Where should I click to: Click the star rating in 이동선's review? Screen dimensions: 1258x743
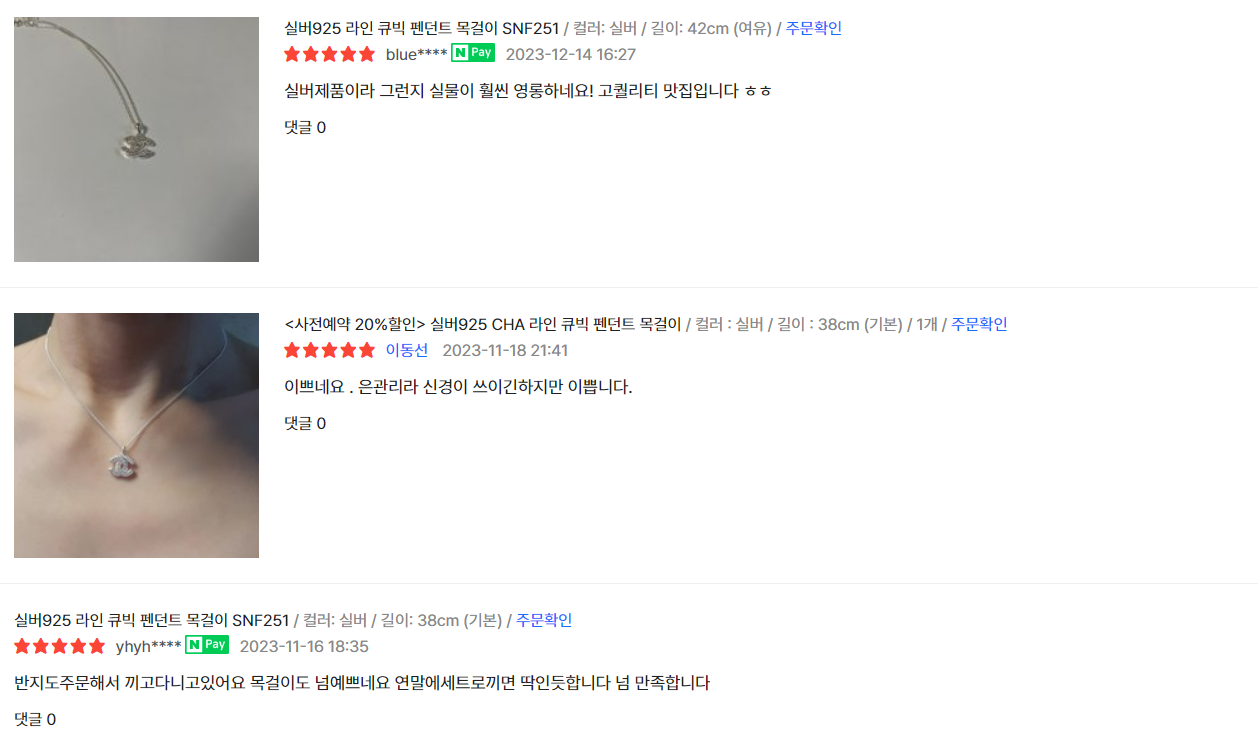pos(329,350)
